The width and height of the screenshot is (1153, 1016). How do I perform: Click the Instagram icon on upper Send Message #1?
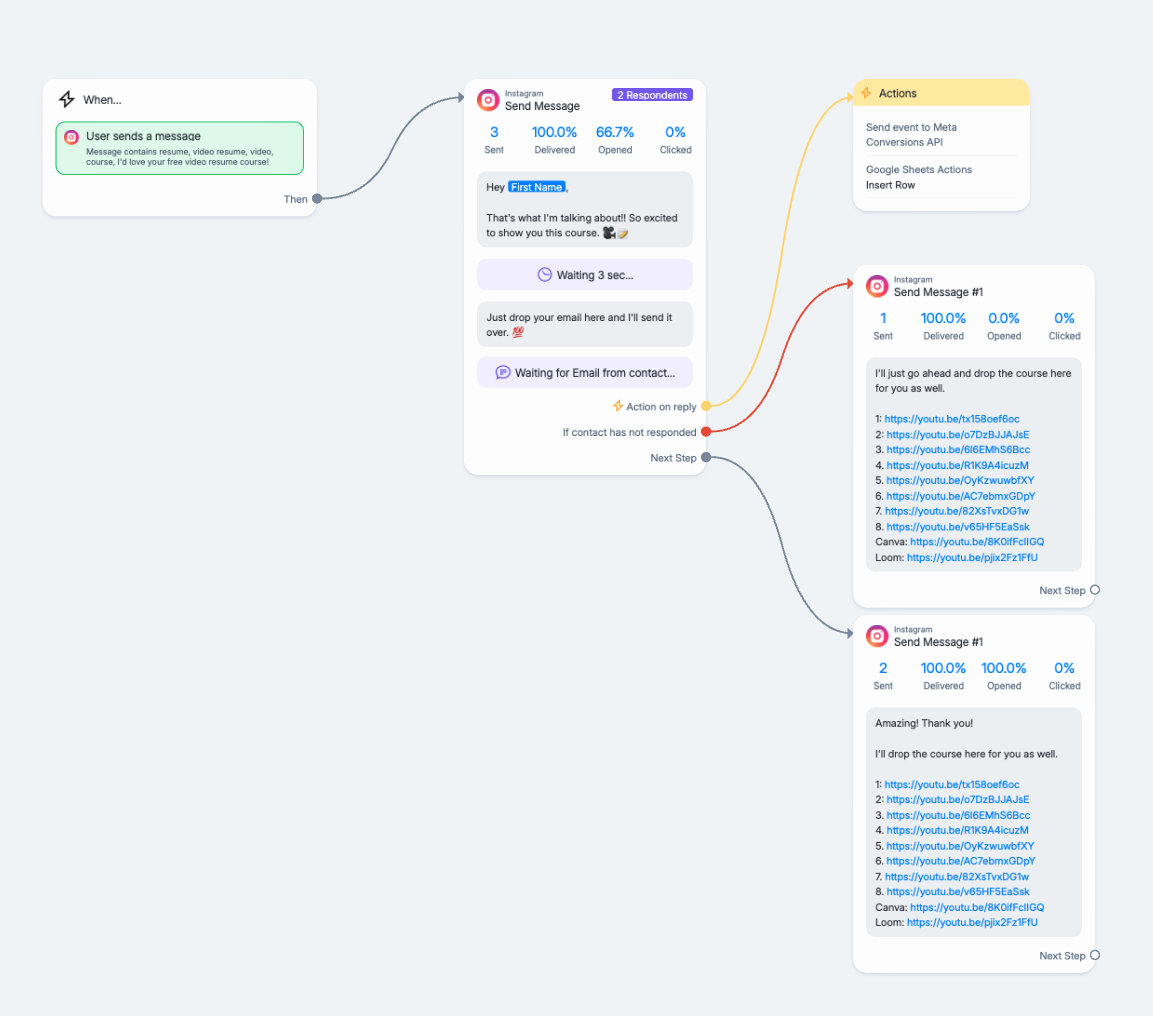tap(877, 286)
